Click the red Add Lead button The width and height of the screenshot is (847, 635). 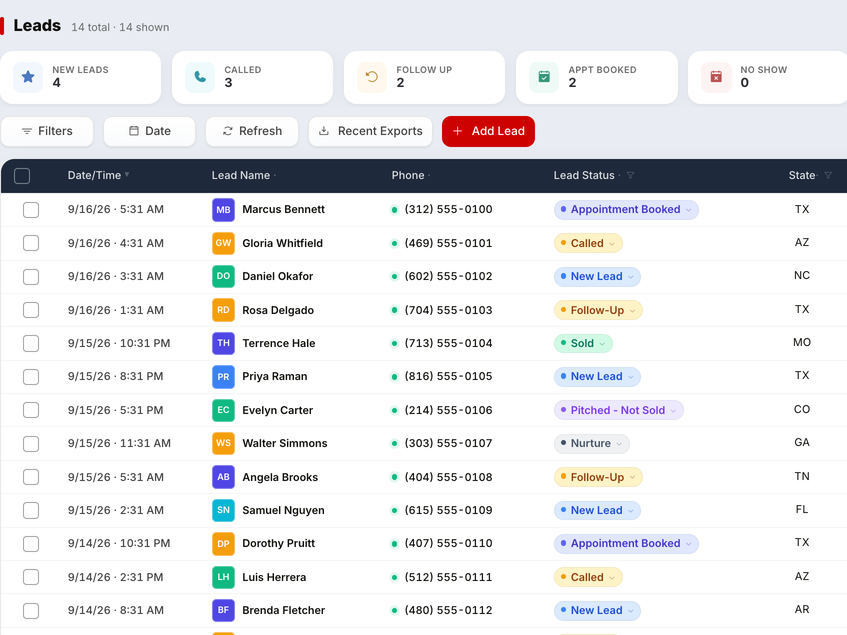(x=488, y=131)
